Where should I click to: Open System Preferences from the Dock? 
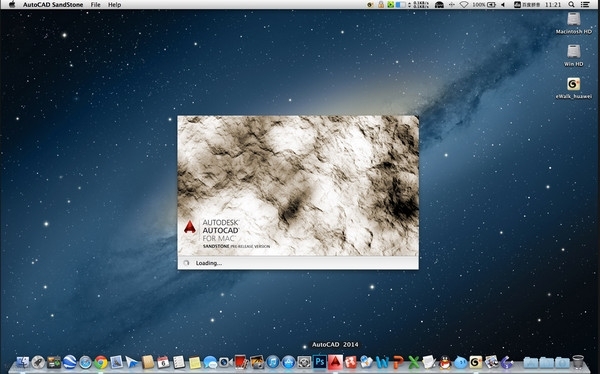(304, 362)
